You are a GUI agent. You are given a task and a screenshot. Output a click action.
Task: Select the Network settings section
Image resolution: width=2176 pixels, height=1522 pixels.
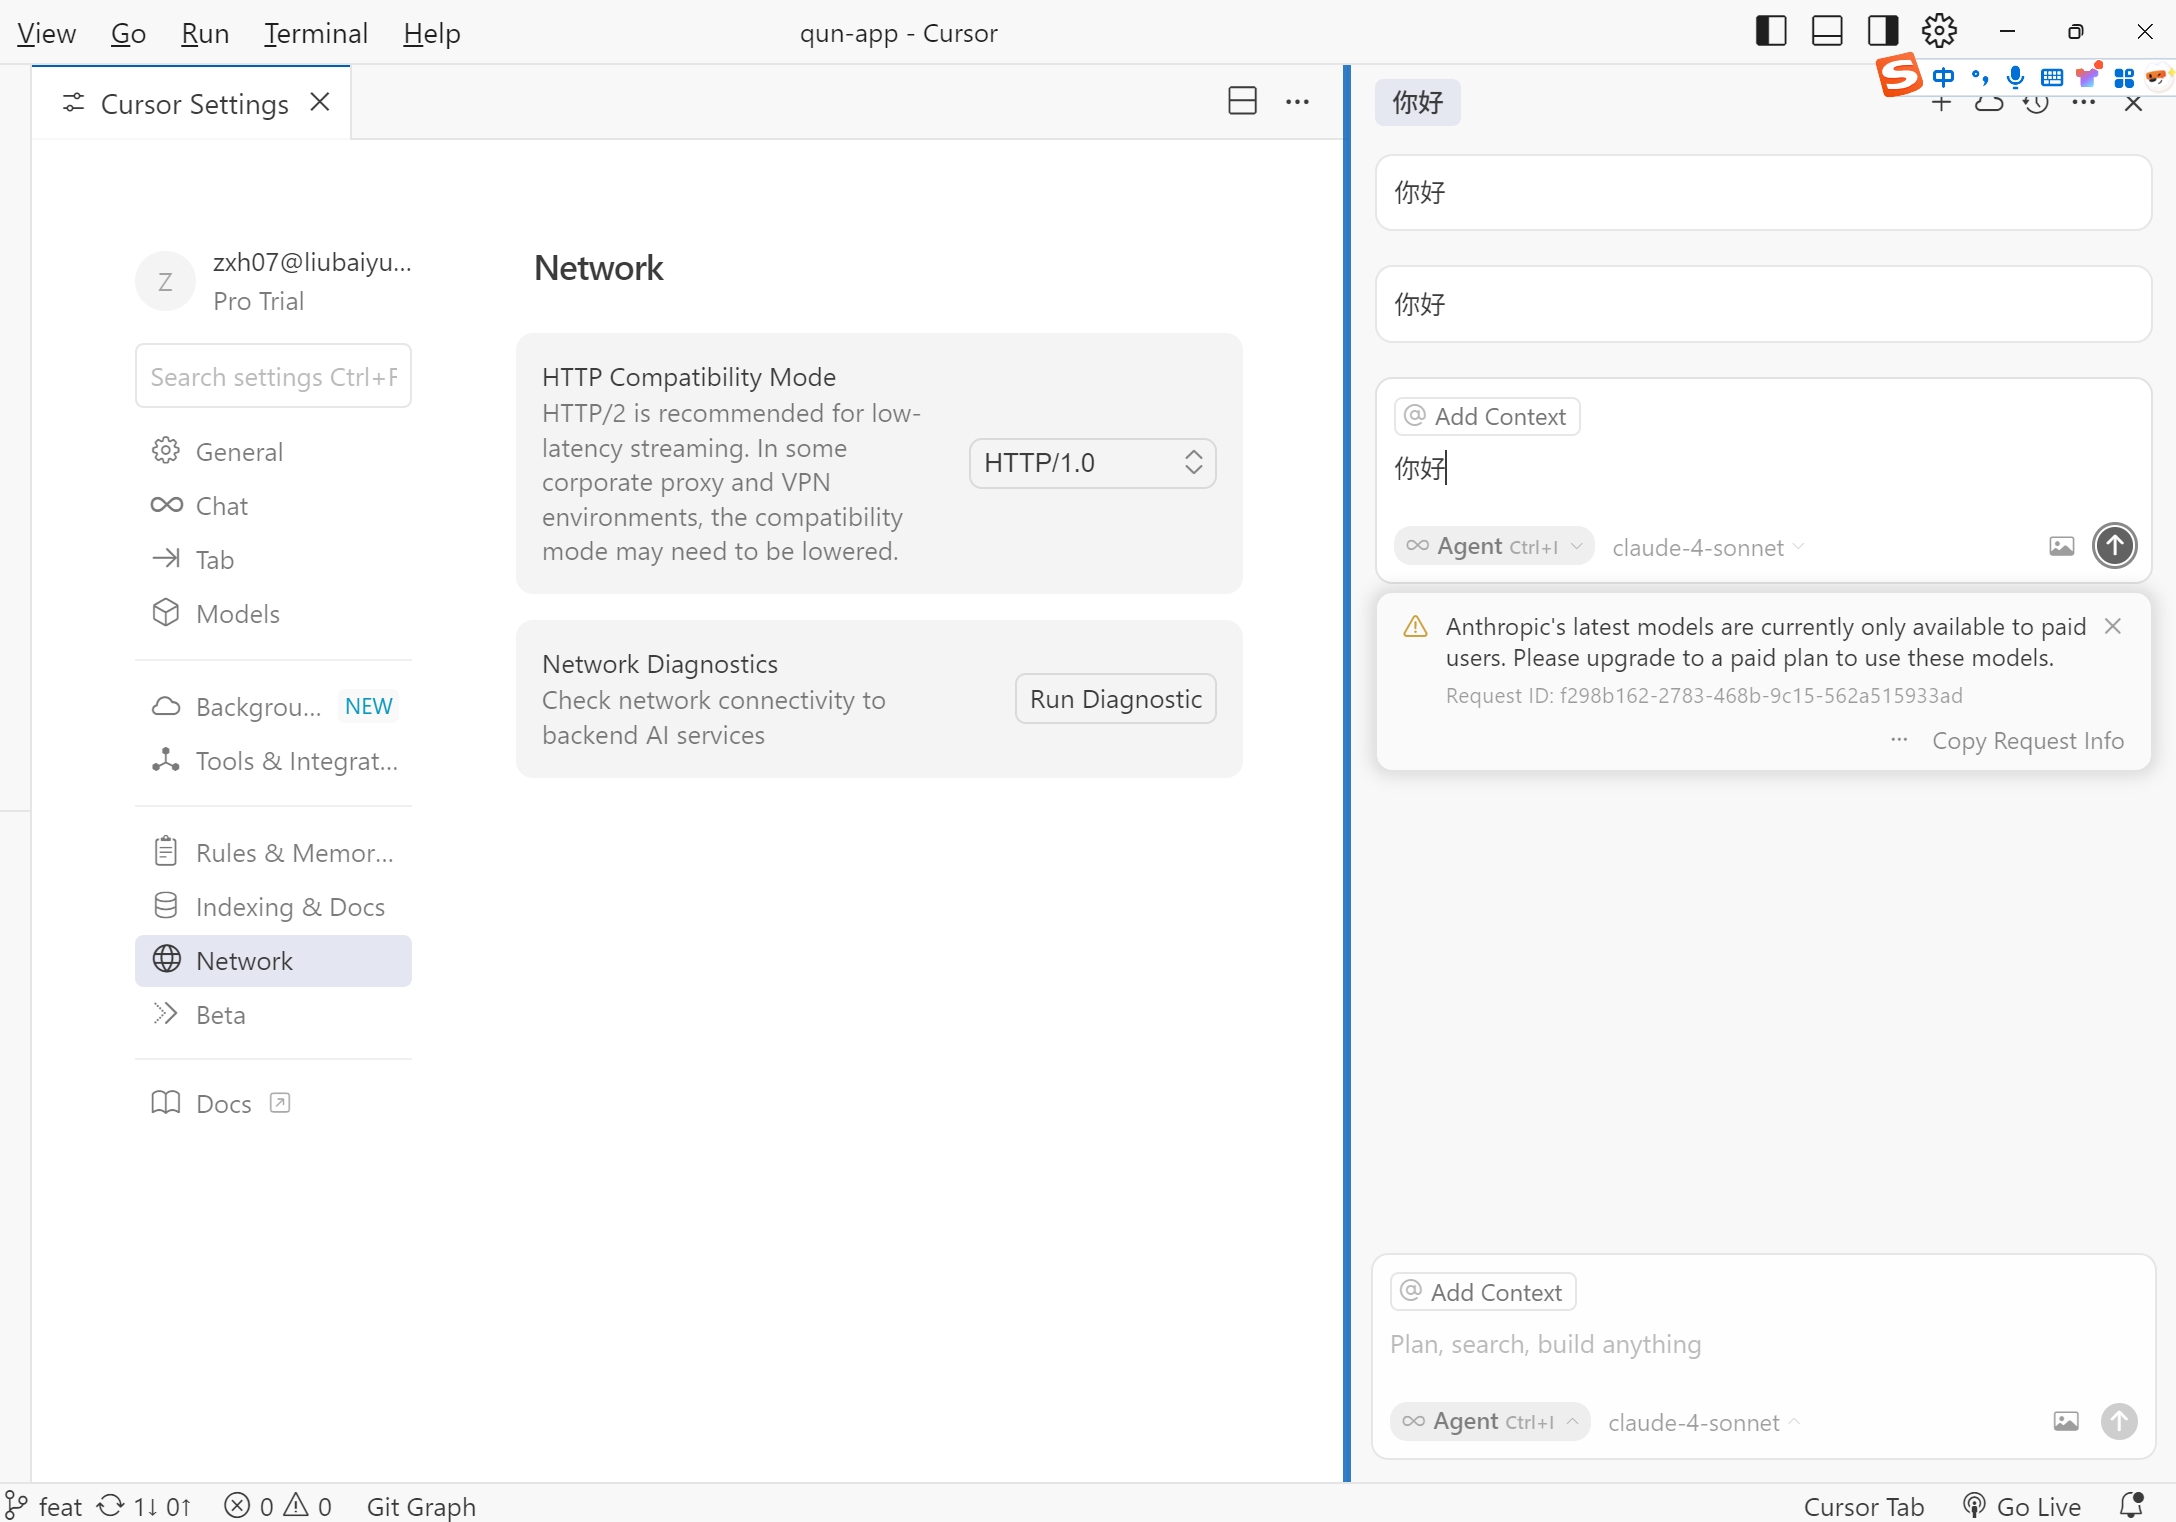pyautogui.click(x=273, y=961)
